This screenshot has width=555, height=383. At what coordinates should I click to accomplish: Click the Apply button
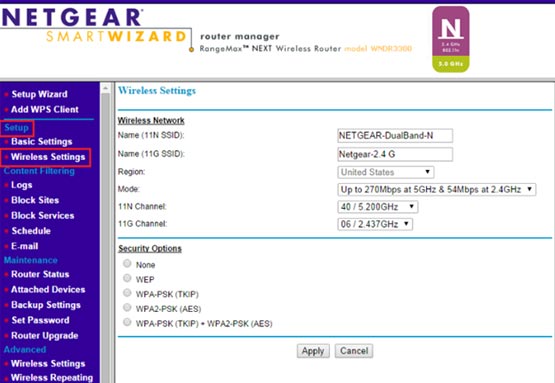(x=313, y=351)
